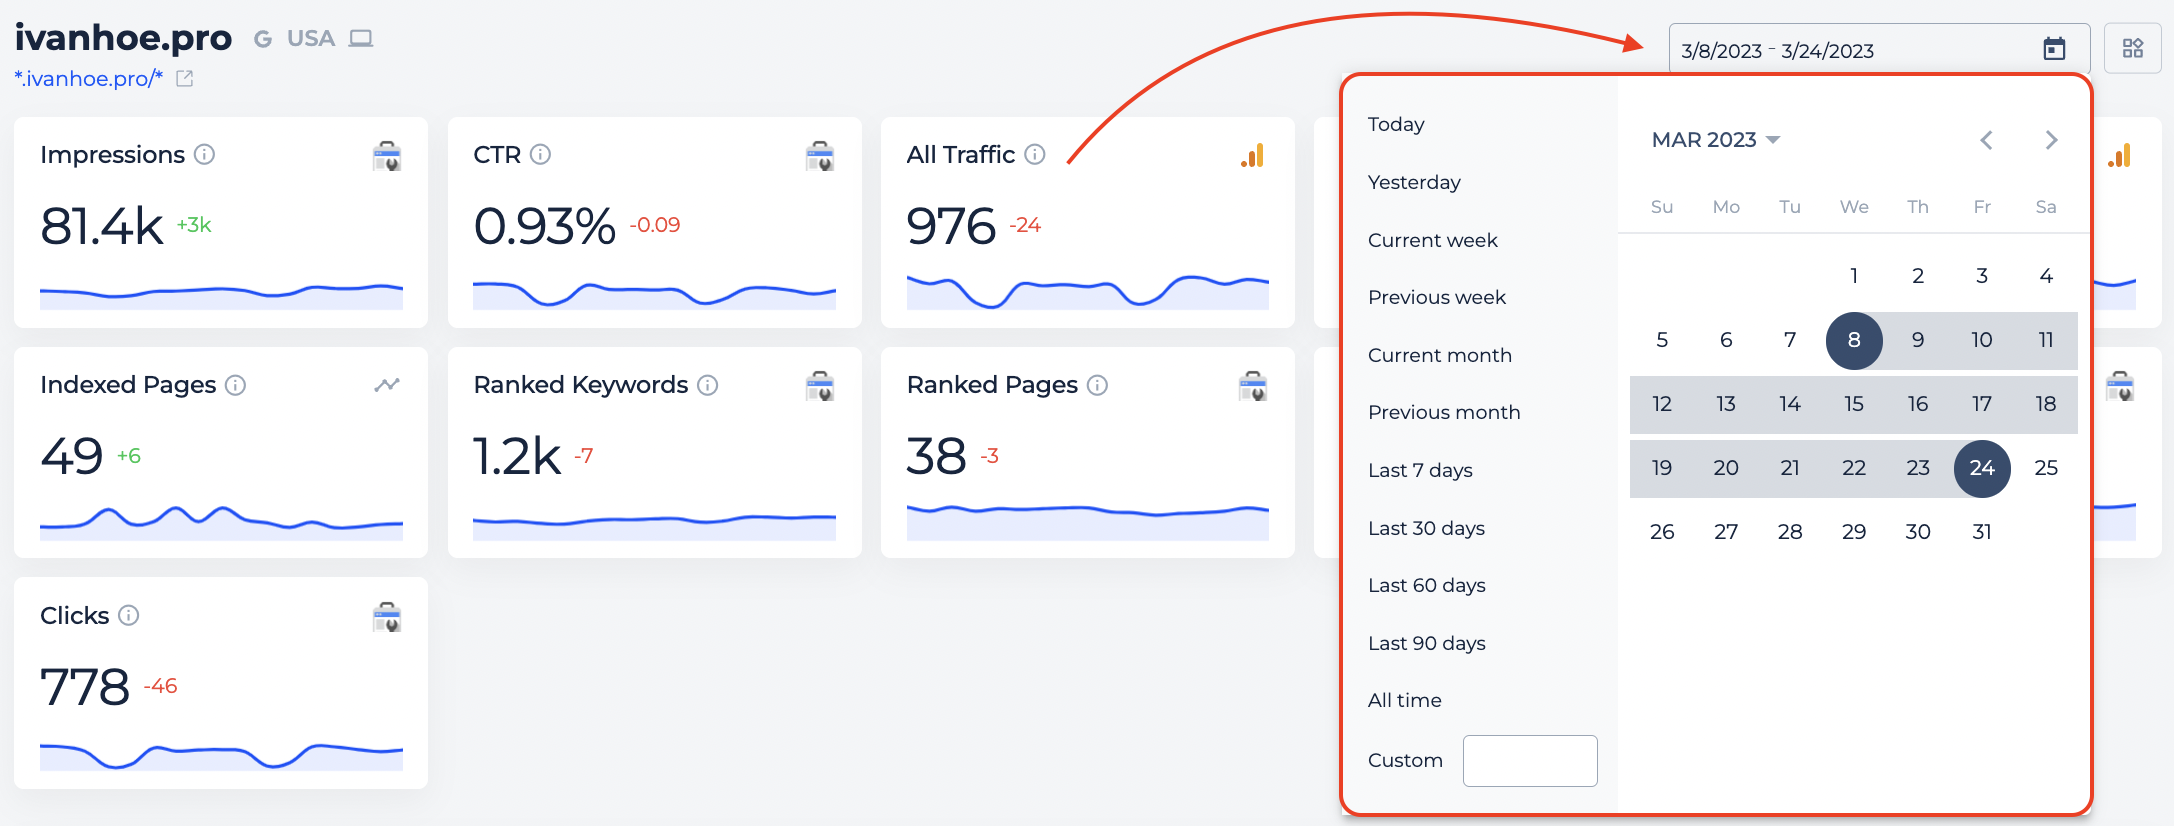The image size is (2174, 826).
Task: Select March 20 in calendar
Action: click(x=1726, y=468)
